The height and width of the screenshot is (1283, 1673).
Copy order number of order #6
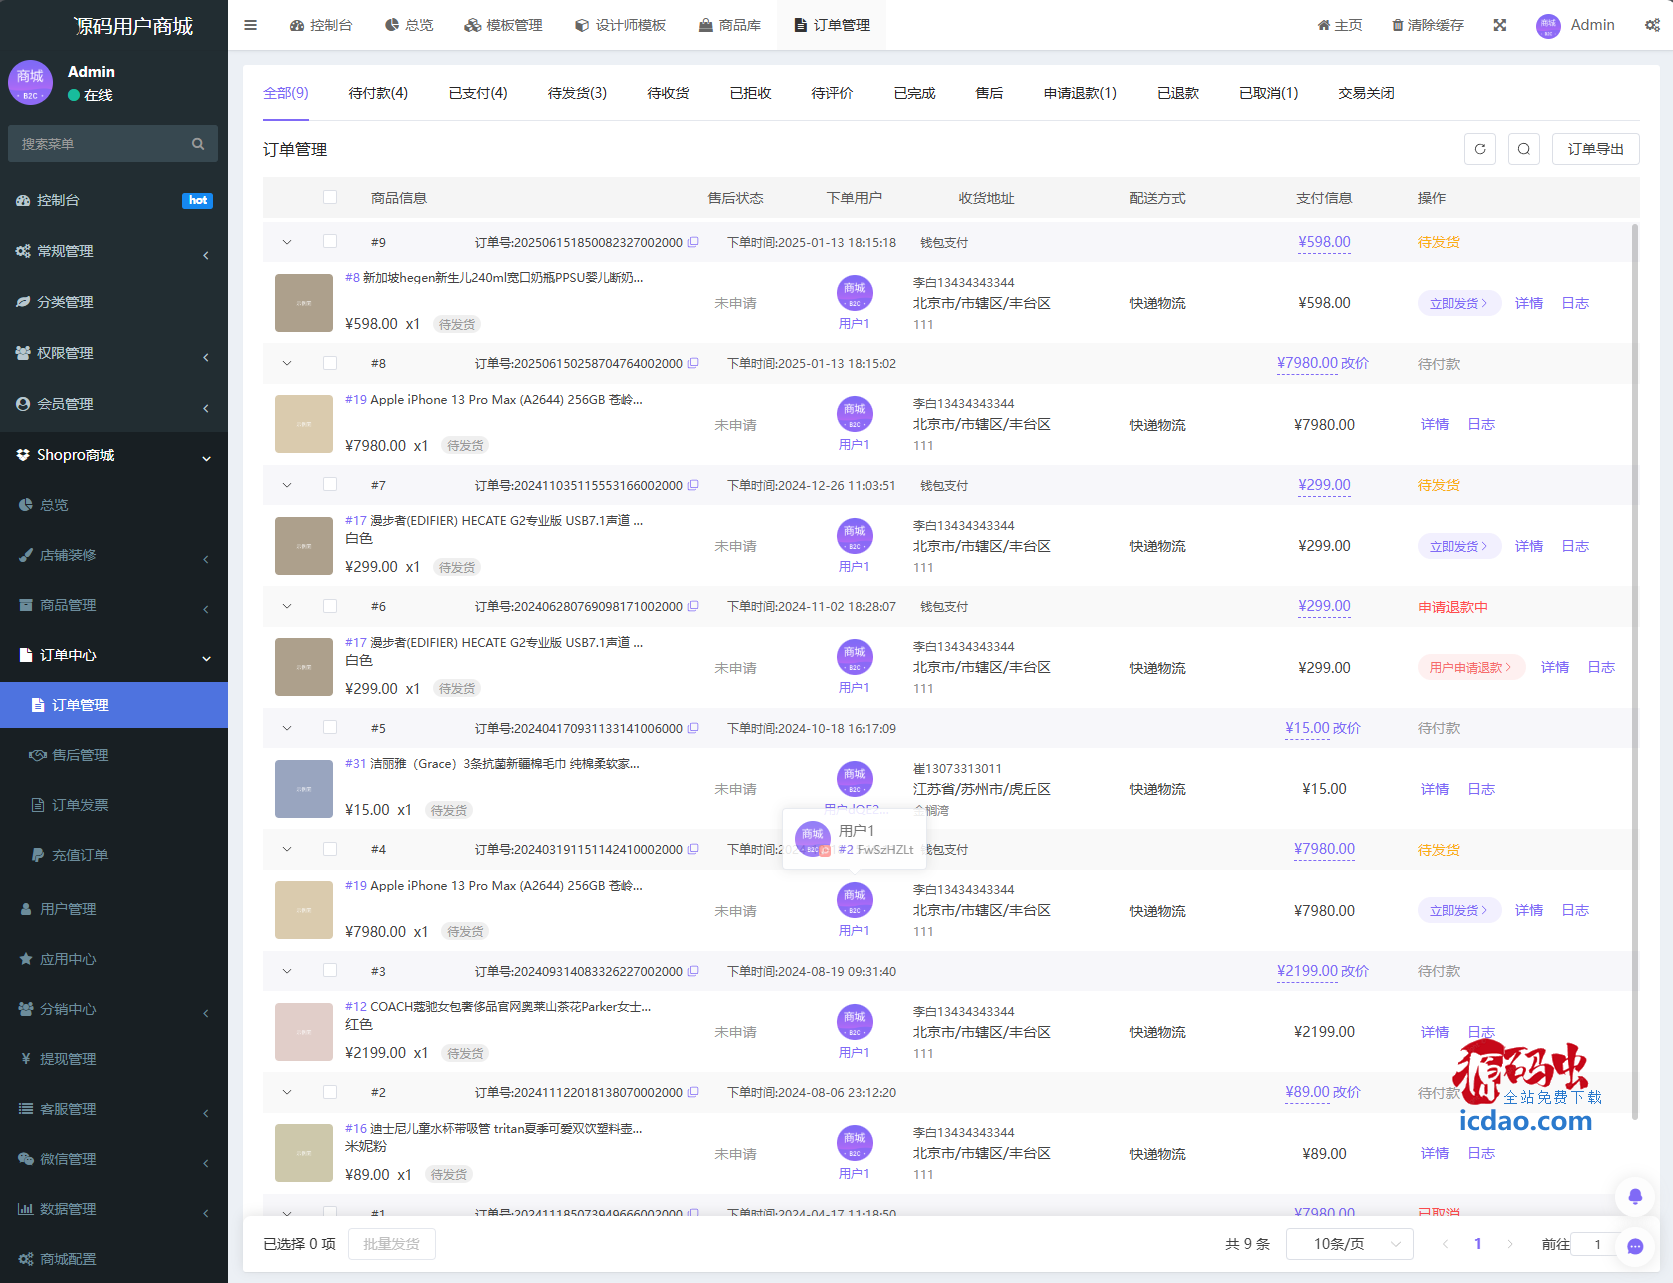click(x=693, y=606)
